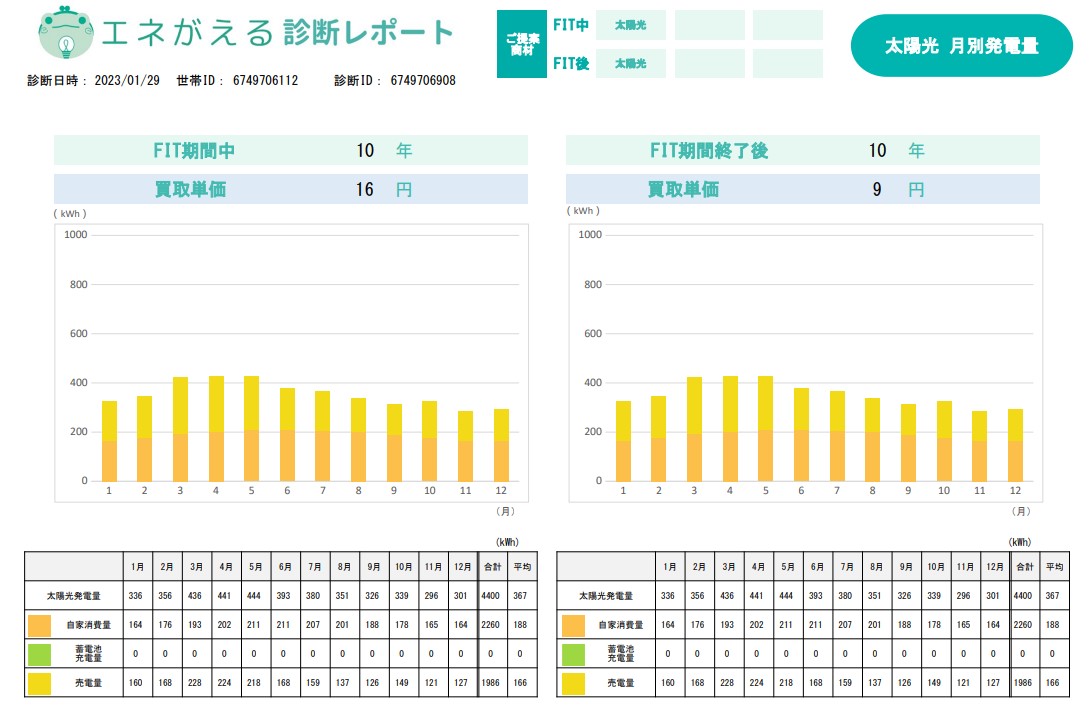The image size is (1092, 720).
Task: Select the ご提案商材 teal label box
Action: click(522, 44)
